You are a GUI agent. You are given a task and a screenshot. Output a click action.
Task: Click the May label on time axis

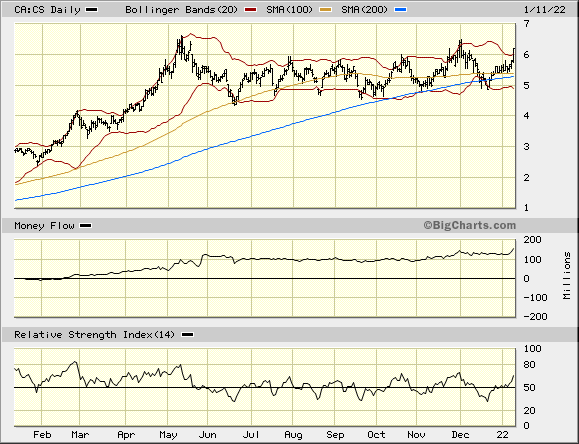click(x=168, y=435)
